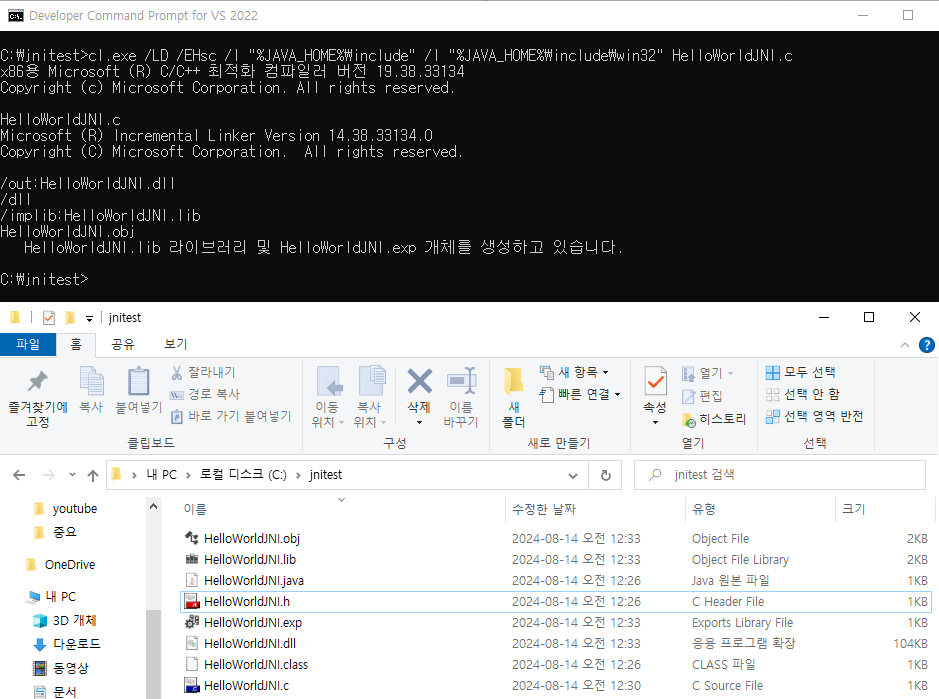Select 내 PC in navigation pane
The width and height of the screenshot is (939, 699).
[x=60, y=597]
